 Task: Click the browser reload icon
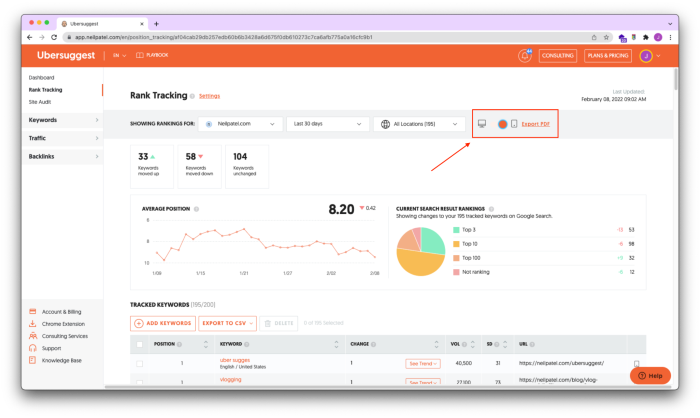(54, 38)
